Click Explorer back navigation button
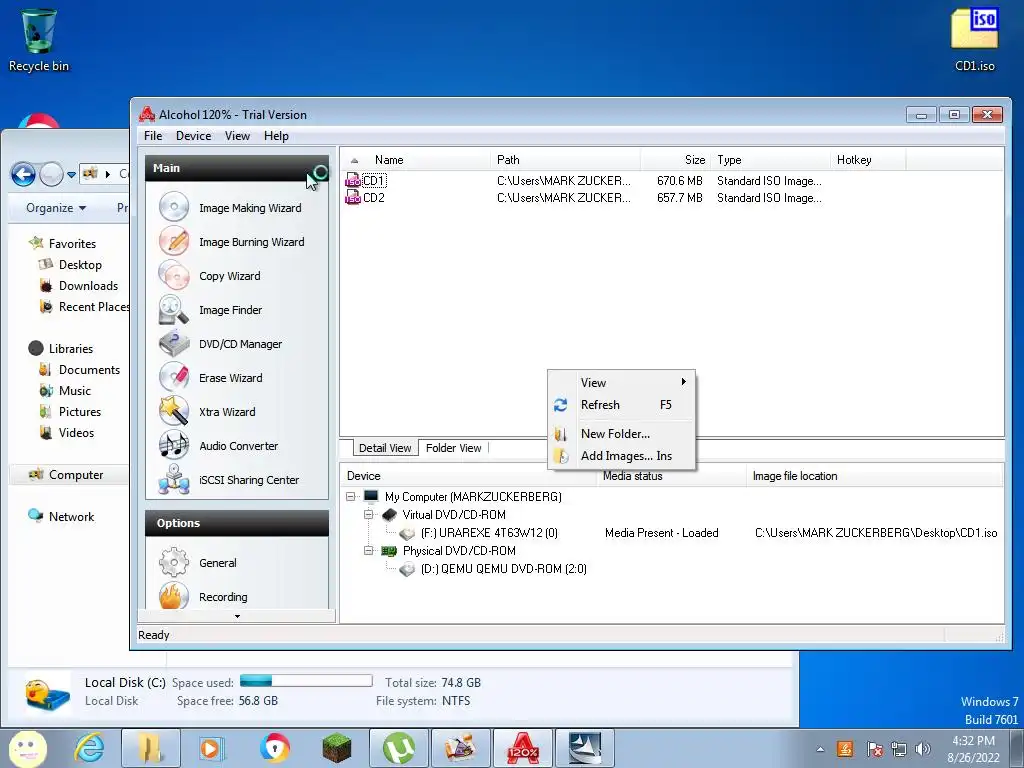The image size is (1024, 768). click(23, 174)
